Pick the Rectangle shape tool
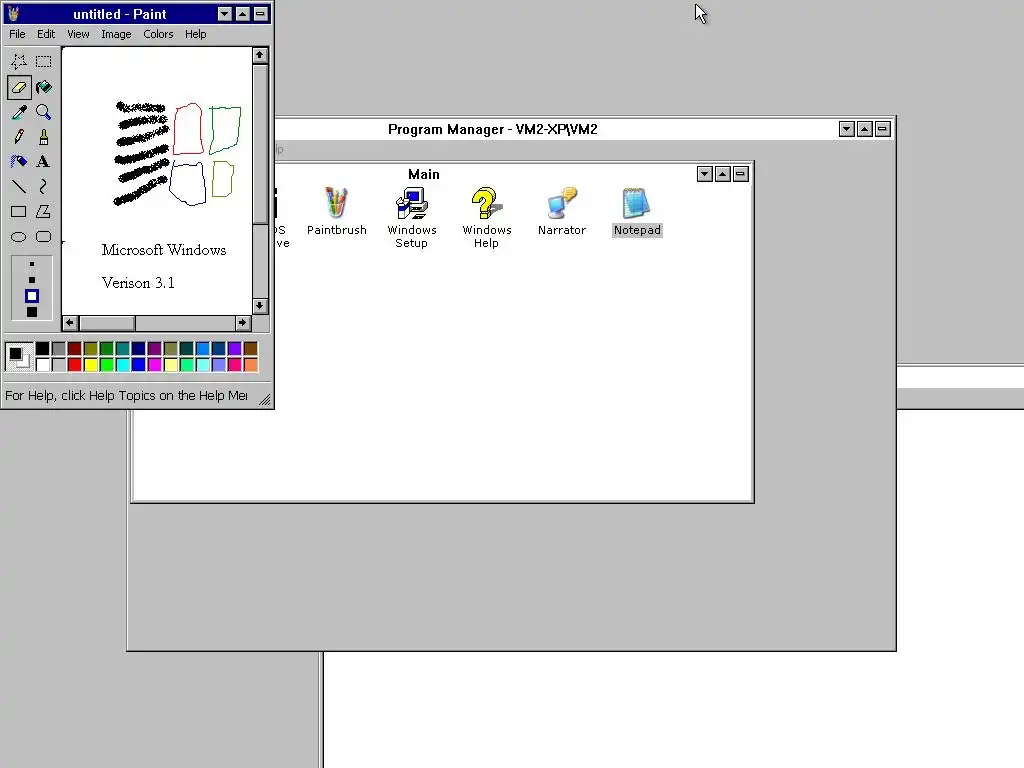 [x=19, y=212]
